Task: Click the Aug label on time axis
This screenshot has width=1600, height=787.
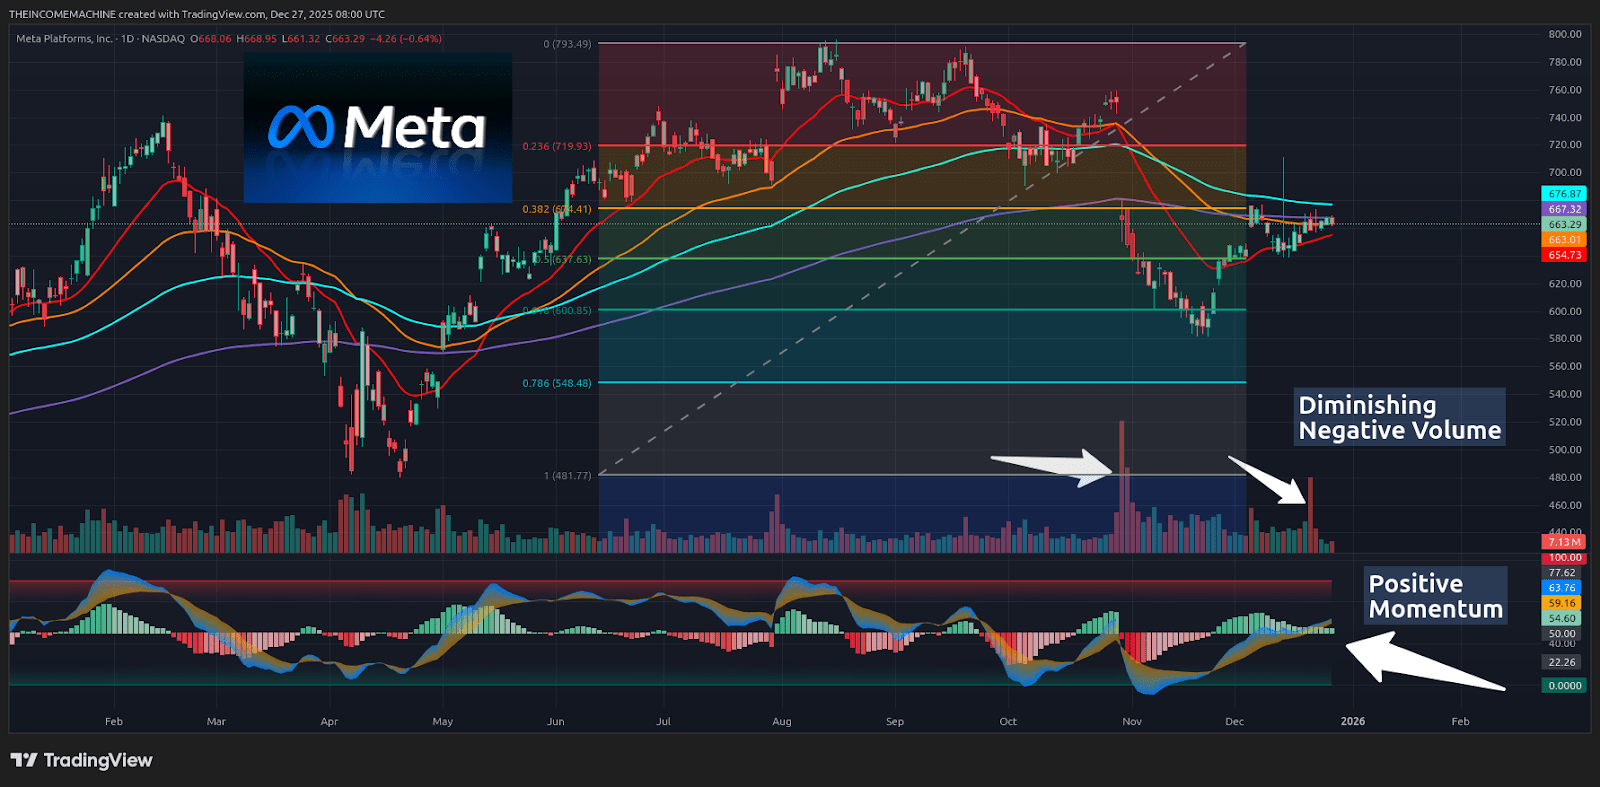Action: 782,721
